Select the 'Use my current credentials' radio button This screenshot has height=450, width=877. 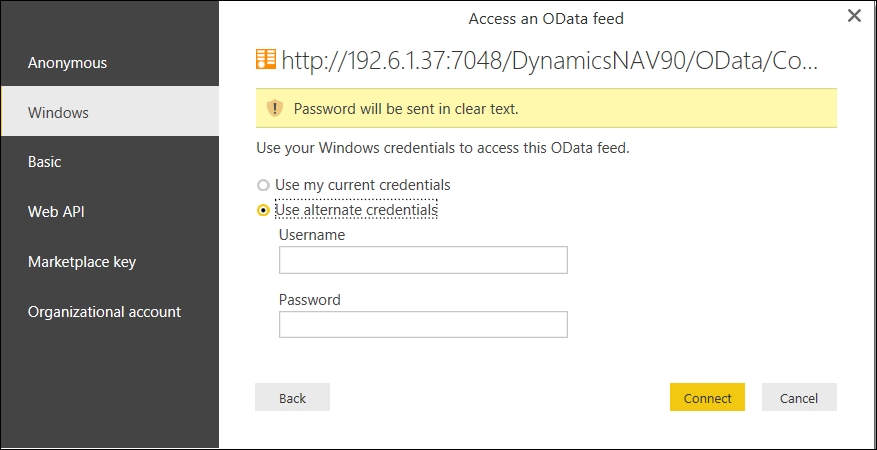(x=263, y=185)
